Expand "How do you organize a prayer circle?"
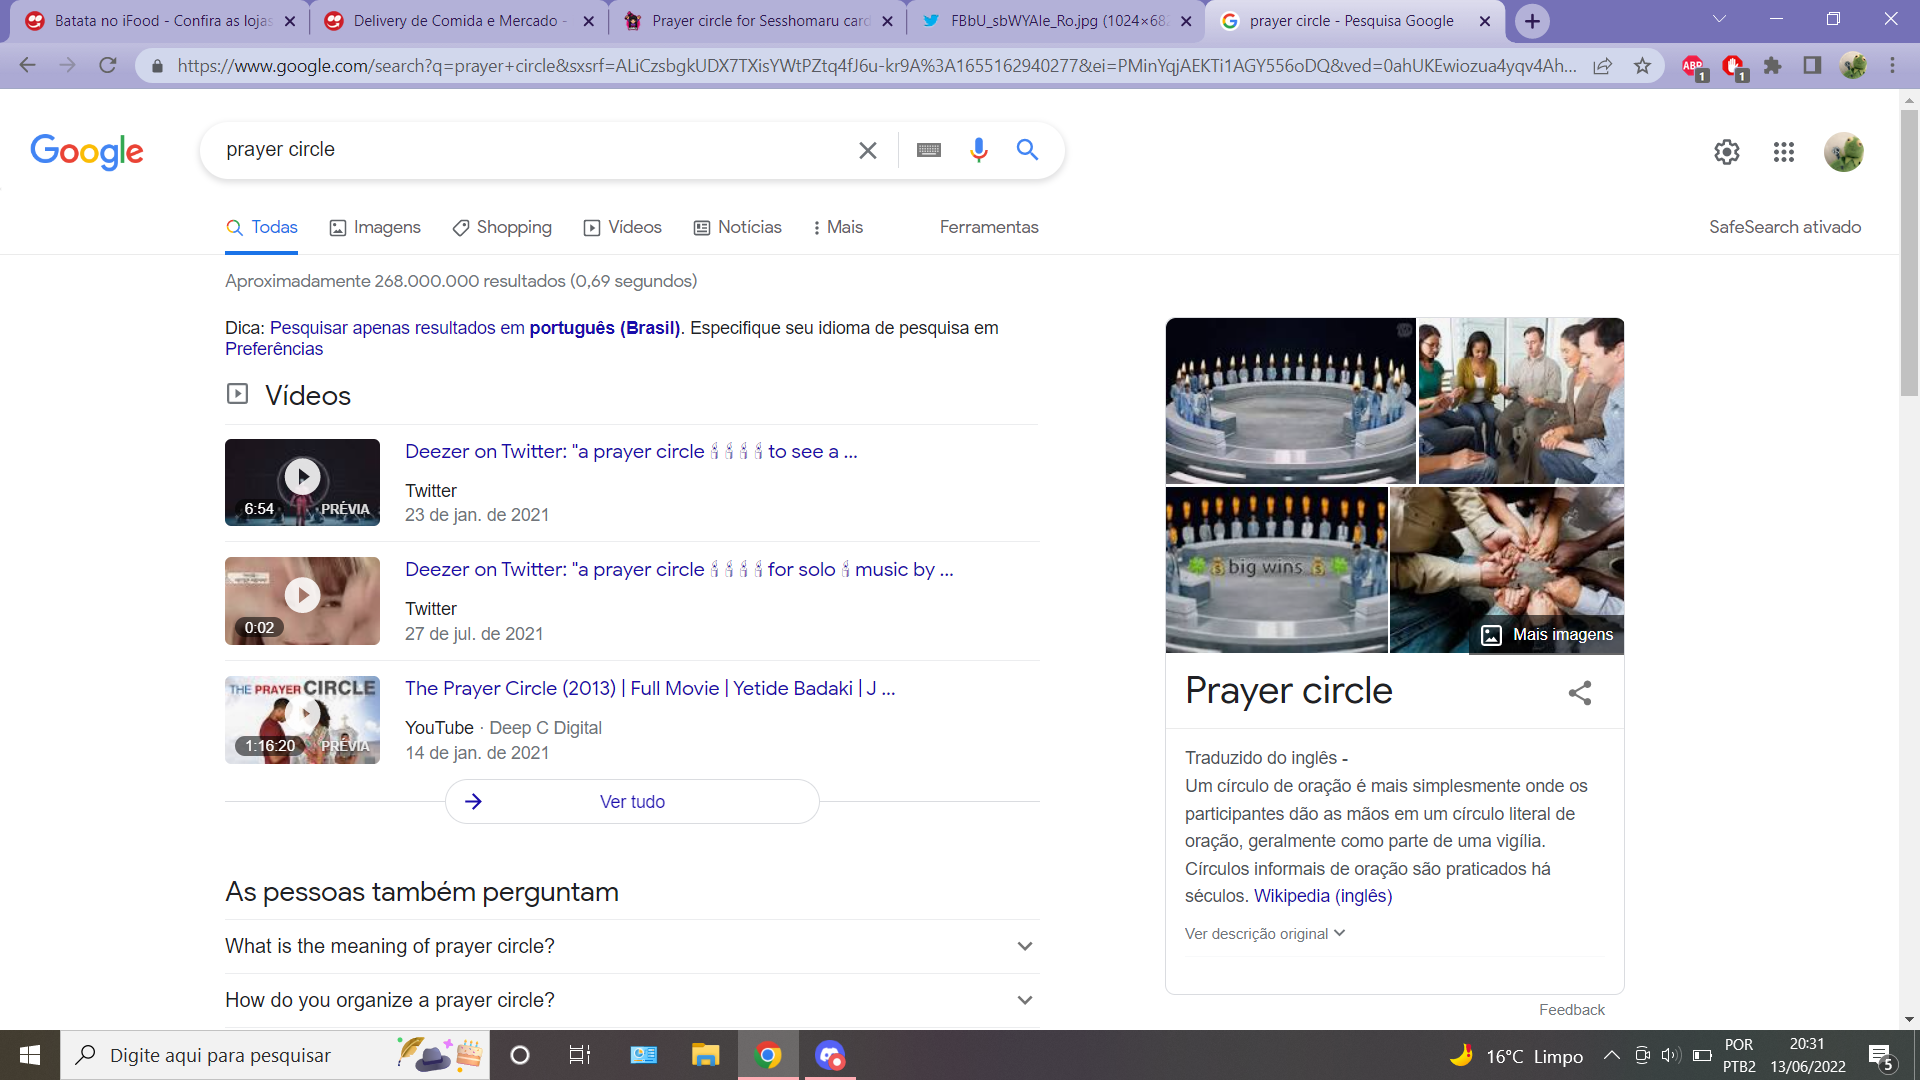The height and width of the screenshot is (1080, 1920). (x=632, y=1000)
